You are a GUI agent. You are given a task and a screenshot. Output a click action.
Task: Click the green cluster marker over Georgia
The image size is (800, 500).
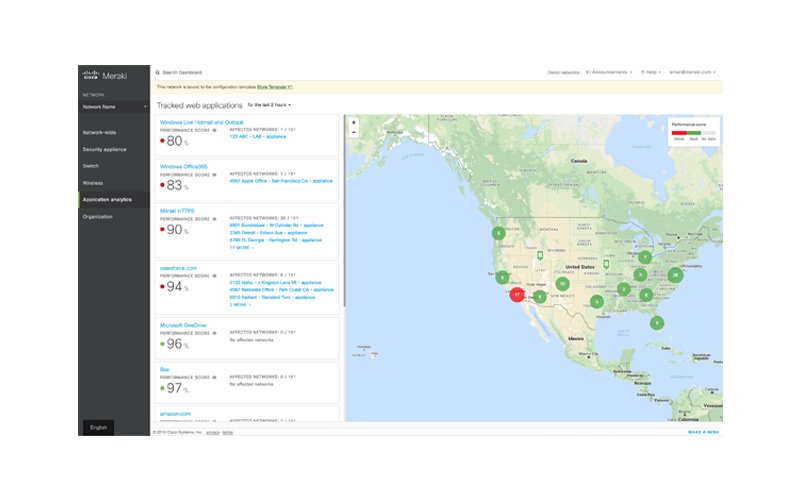pos(646,295)
